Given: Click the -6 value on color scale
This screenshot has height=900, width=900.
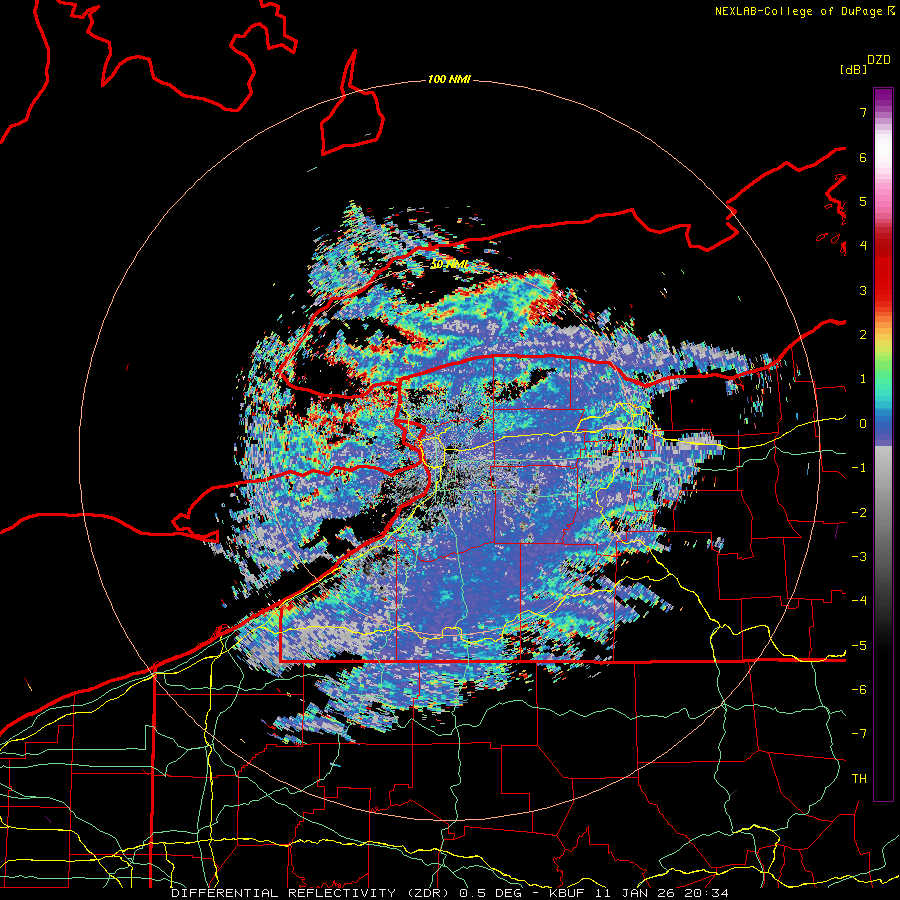Looking at the screenshot, I should 859,690.
